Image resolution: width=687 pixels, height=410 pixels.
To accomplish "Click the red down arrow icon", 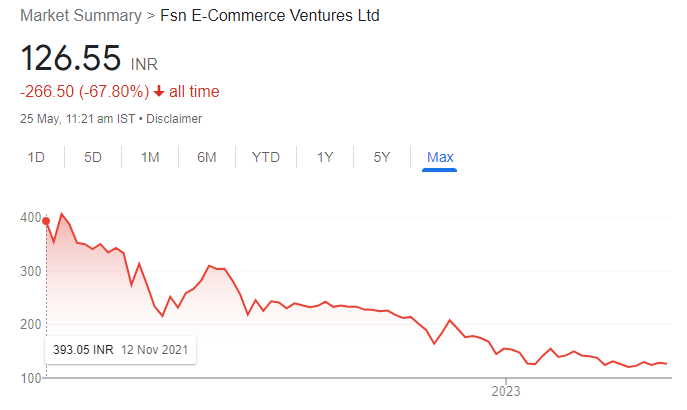I will (159, 91).
